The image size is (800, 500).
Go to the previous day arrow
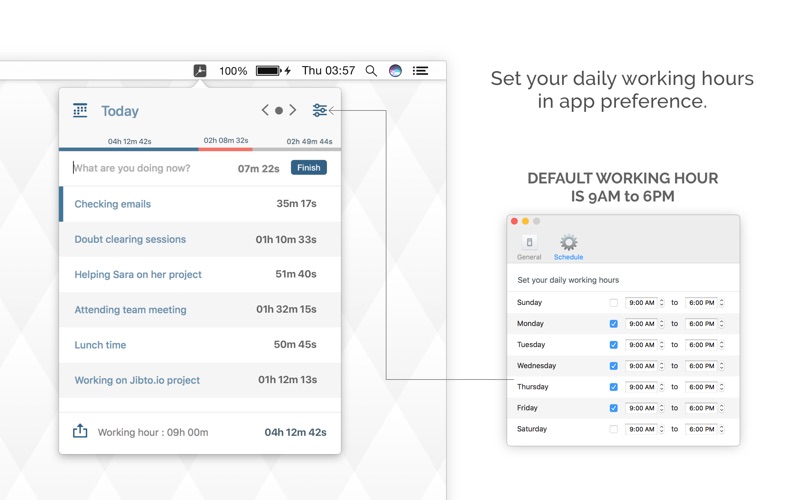265,110
